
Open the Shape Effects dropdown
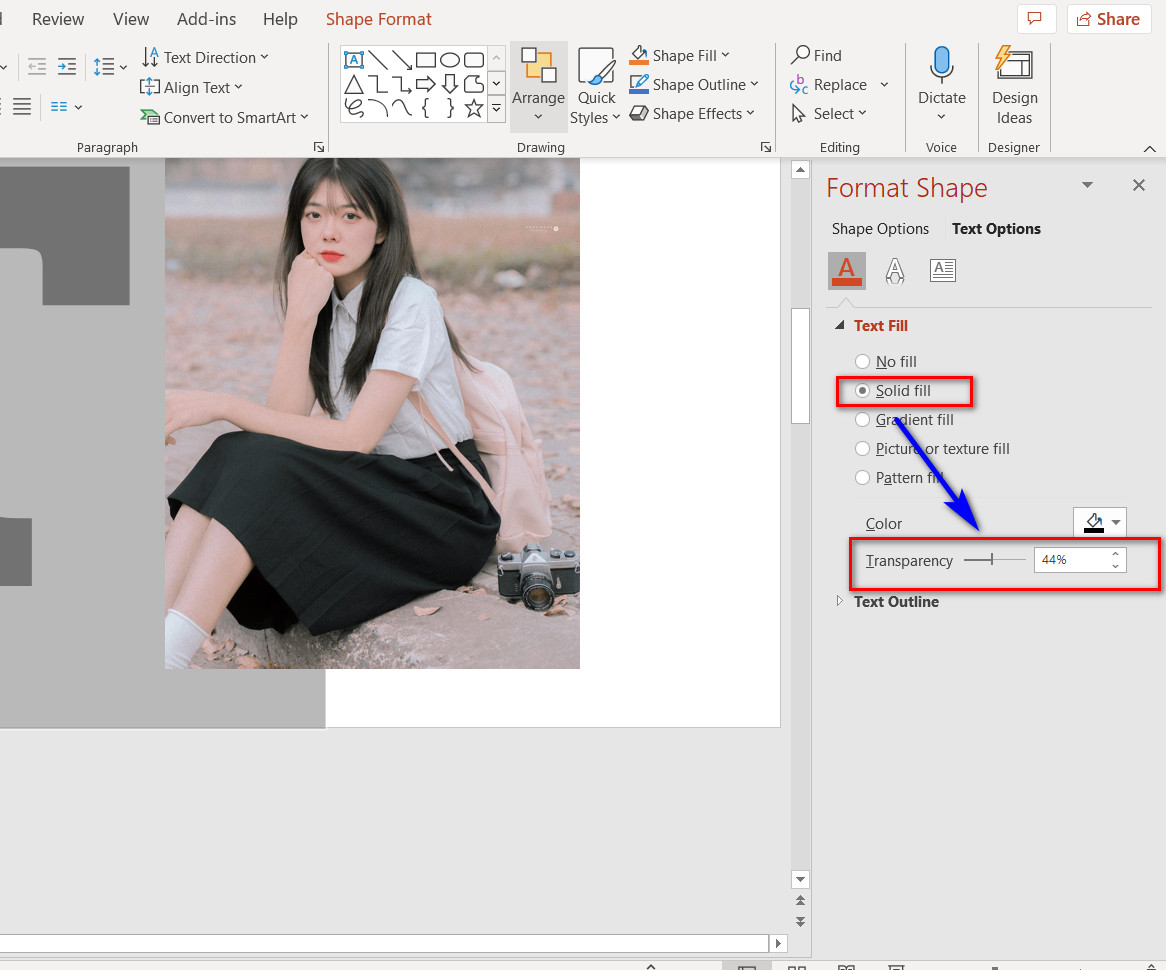[x=692, y=113]
